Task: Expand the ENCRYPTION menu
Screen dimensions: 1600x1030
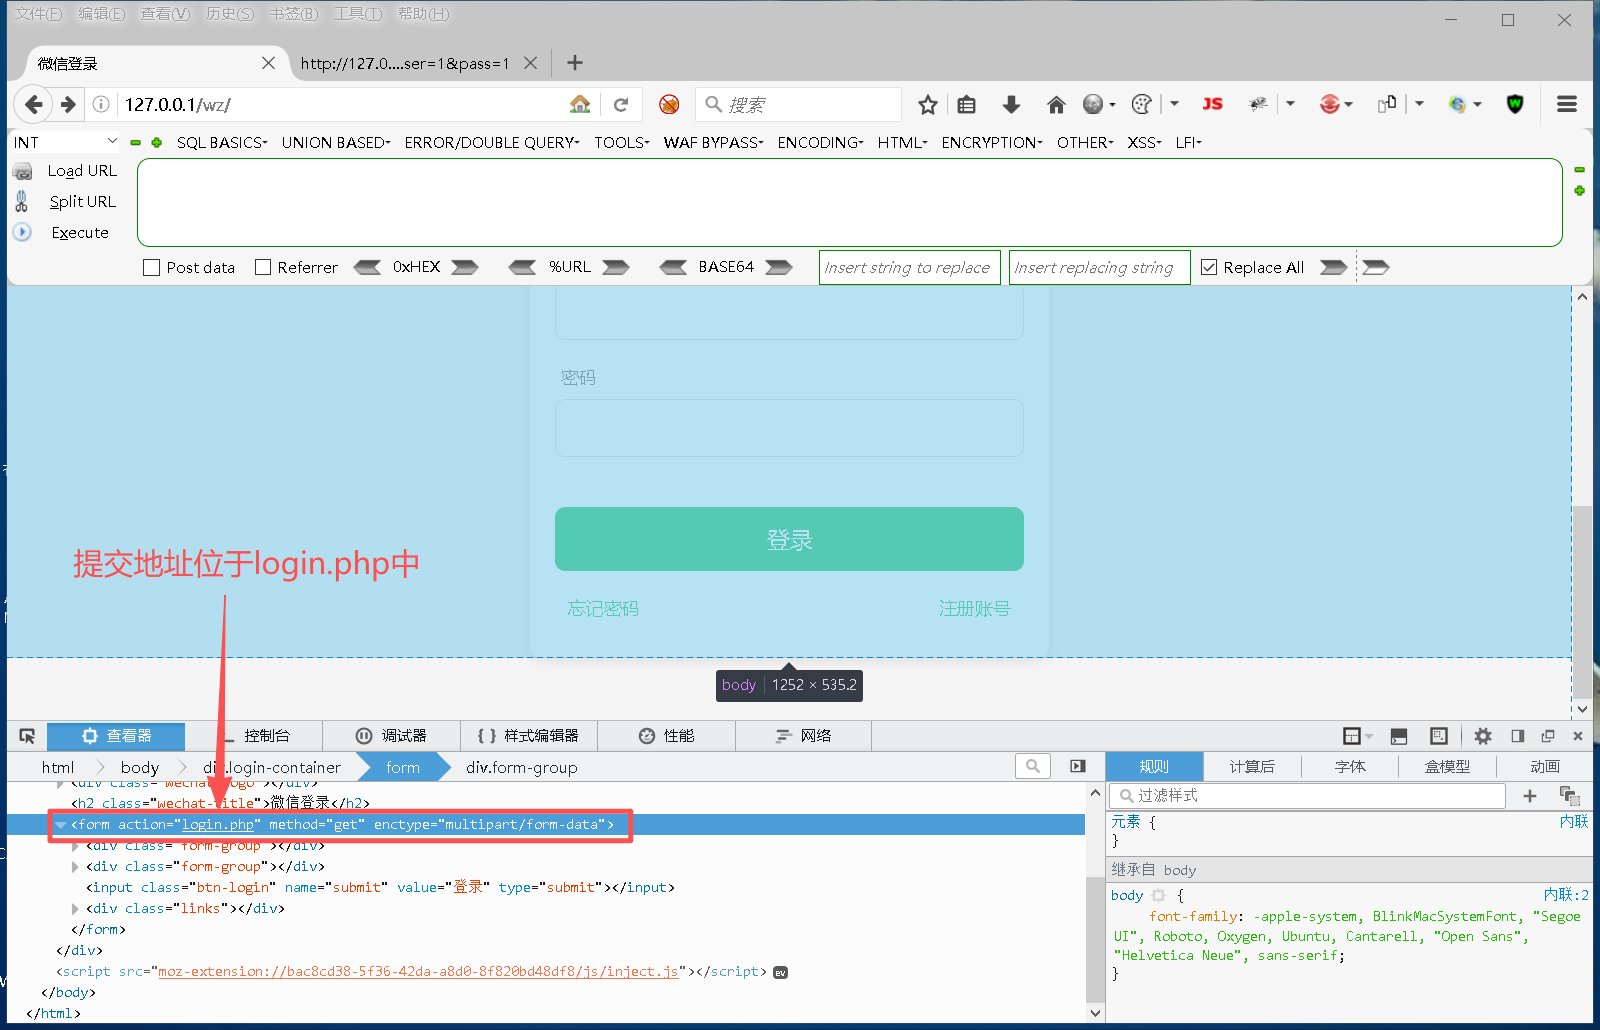Action: [992, 142]
